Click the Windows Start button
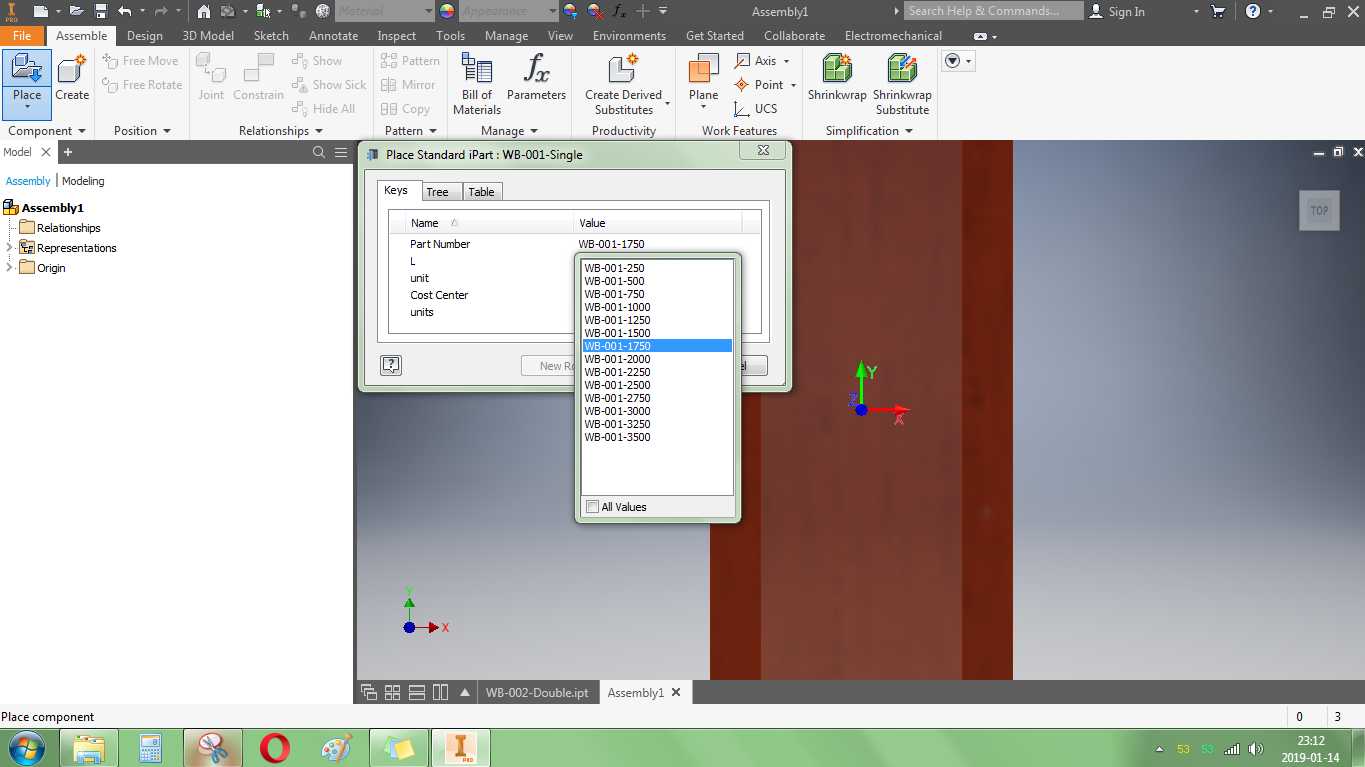 tap(25, 748)
